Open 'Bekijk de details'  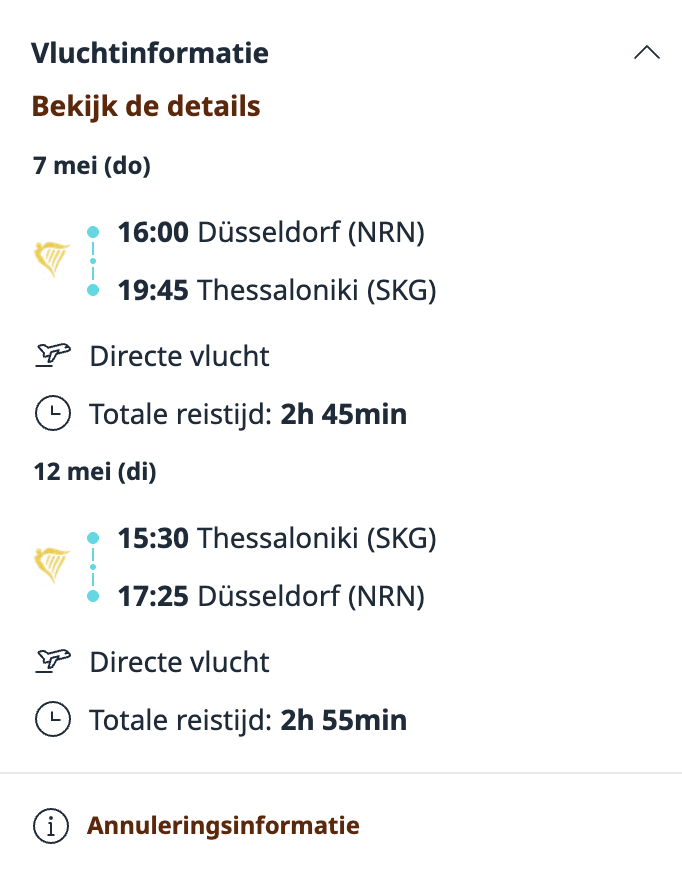click(146, 105)
